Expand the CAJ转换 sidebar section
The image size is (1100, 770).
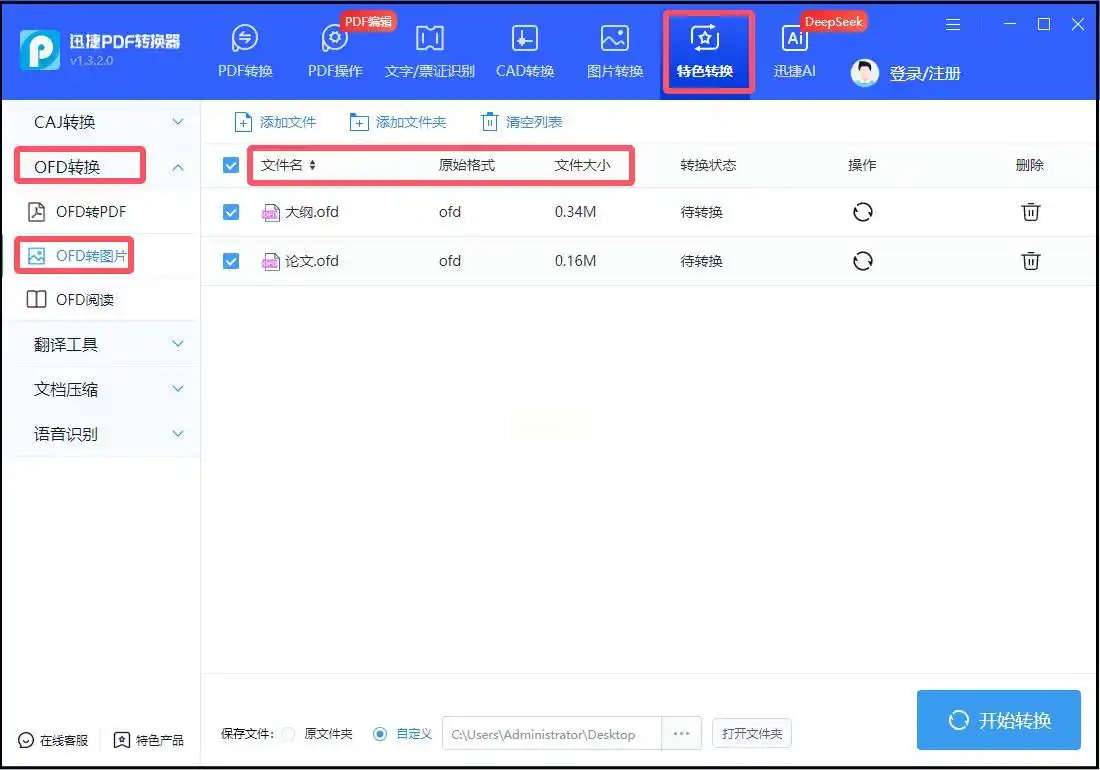(x=178, y=122)
